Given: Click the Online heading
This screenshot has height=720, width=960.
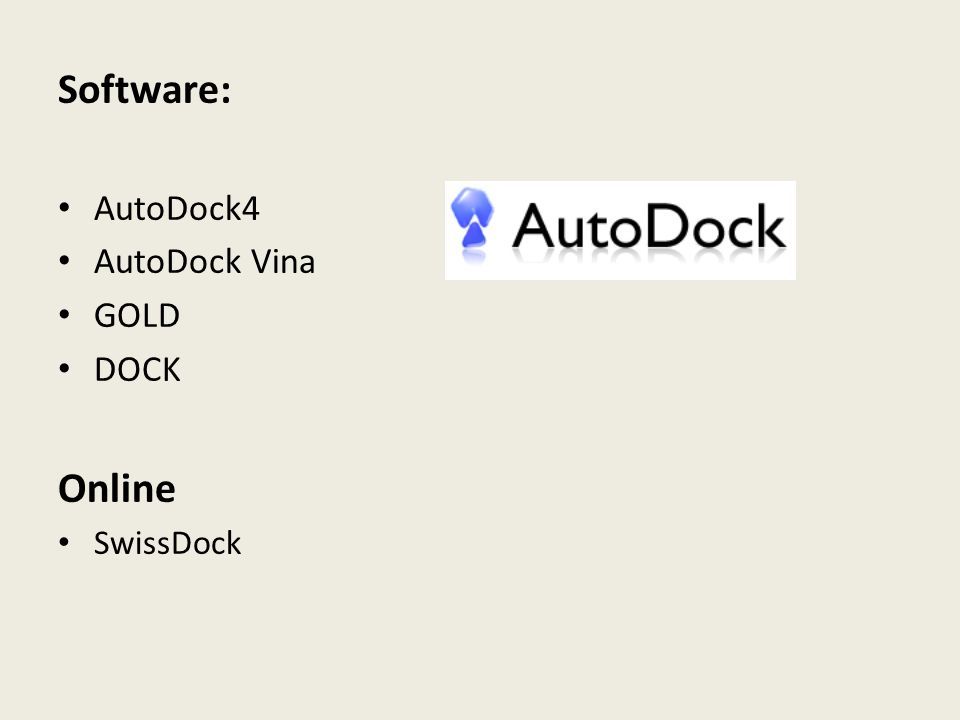Looking at the screenshot, I should tap(117, 489).
